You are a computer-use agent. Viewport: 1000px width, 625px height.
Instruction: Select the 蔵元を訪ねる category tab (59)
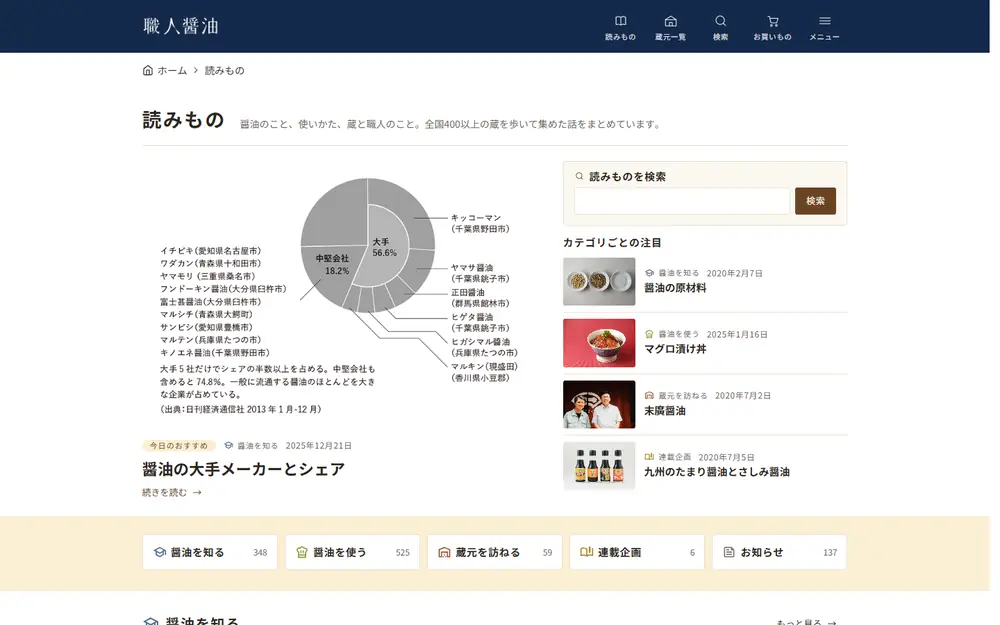[x=495, y=552]
